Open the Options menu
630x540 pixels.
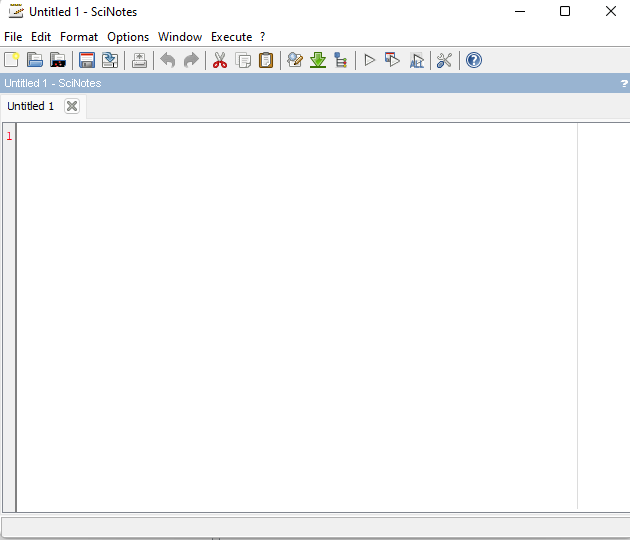coord(128,37)
